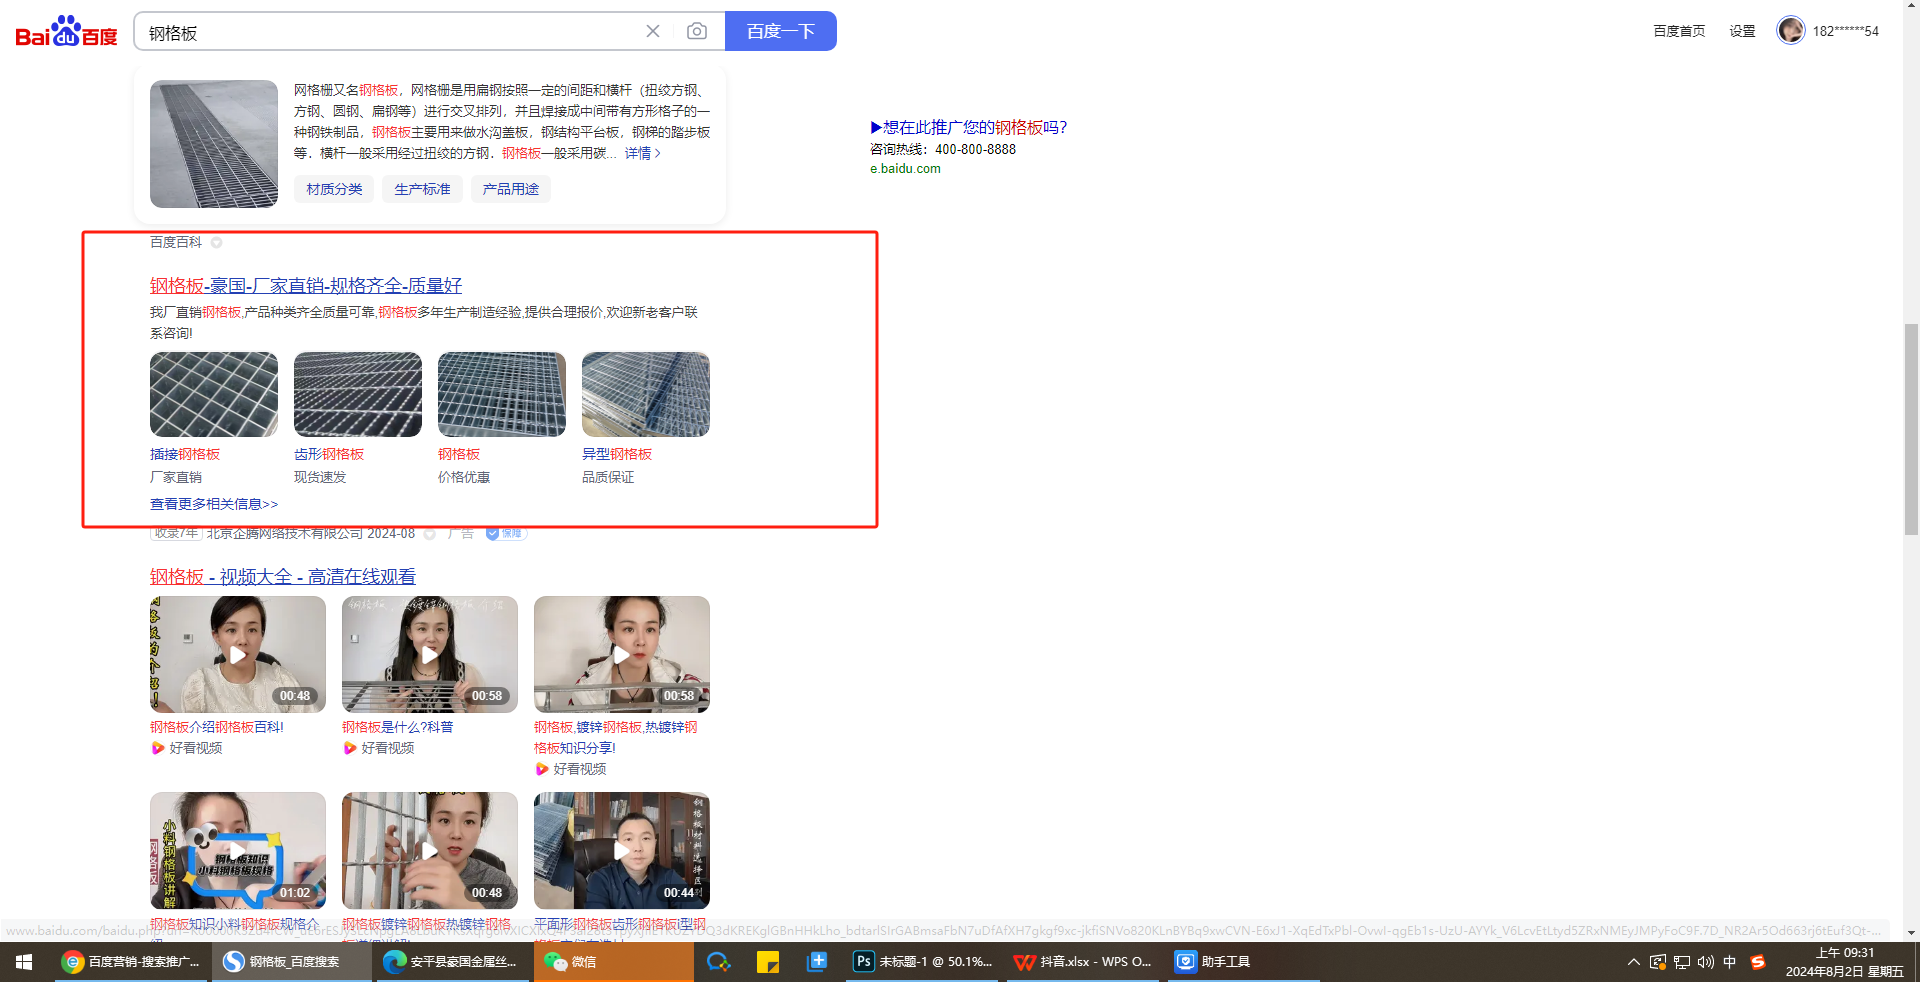This screenshot has width=1920, height=982.
Task: Play the second-row 00:48 video thumbnail
Action: coord(430,851)
